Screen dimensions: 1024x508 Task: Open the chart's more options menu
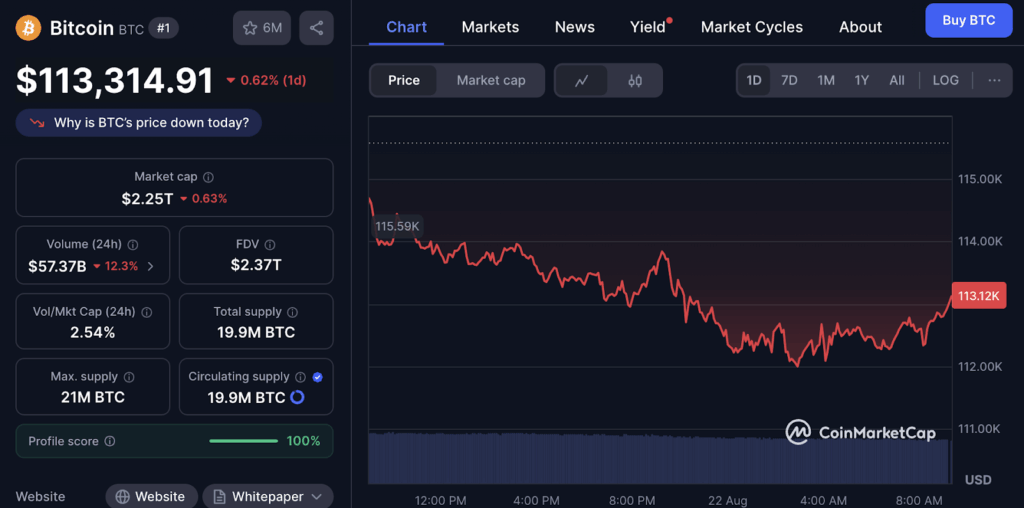993,80
